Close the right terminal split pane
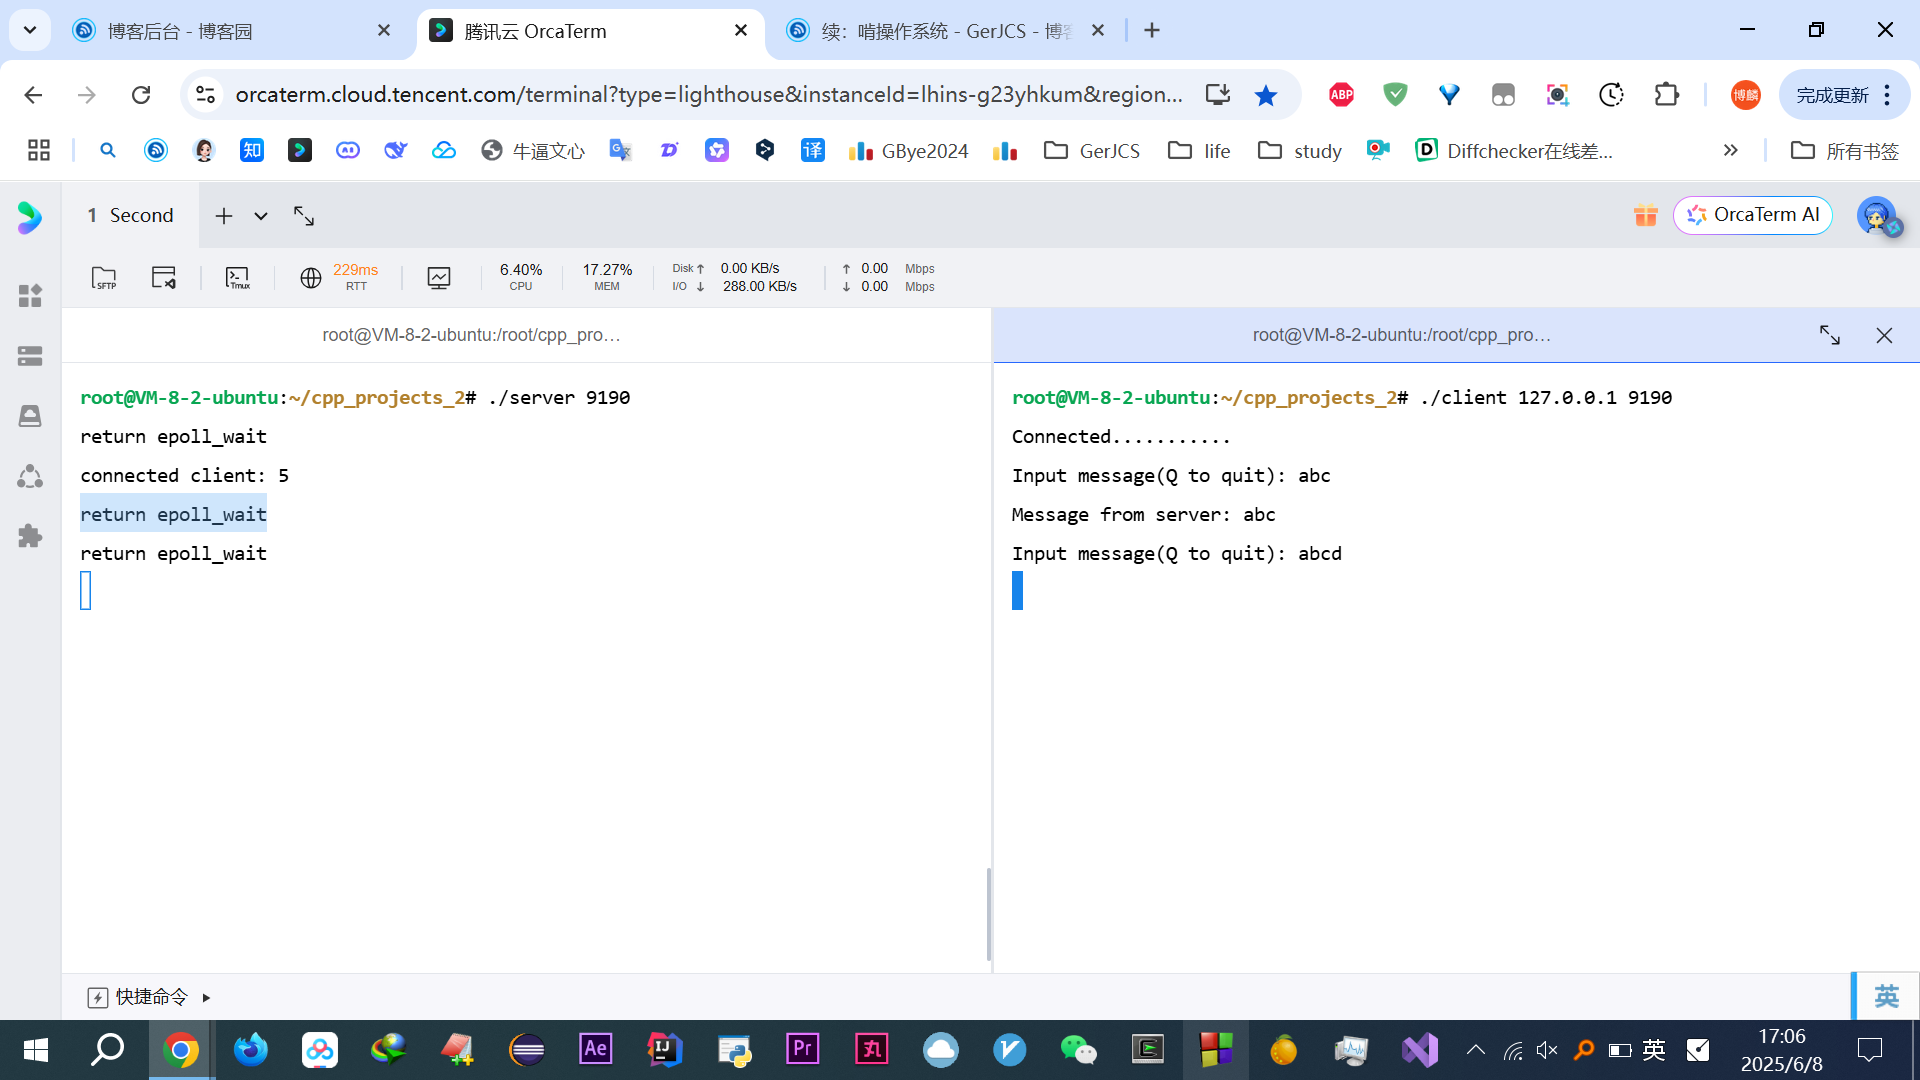This screenshot has height=1080, width=1920. [1884, 336]
